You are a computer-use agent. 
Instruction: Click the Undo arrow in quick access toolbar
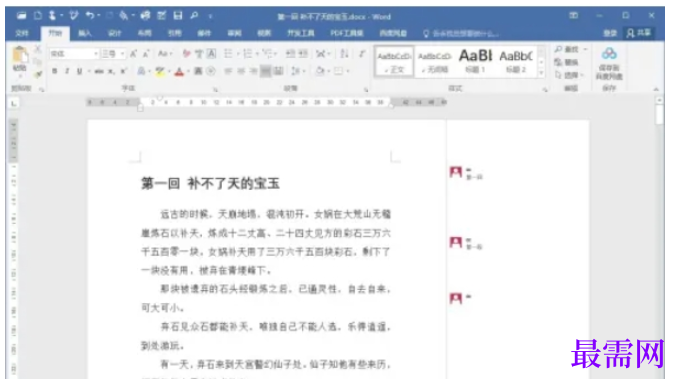(90, 16)
